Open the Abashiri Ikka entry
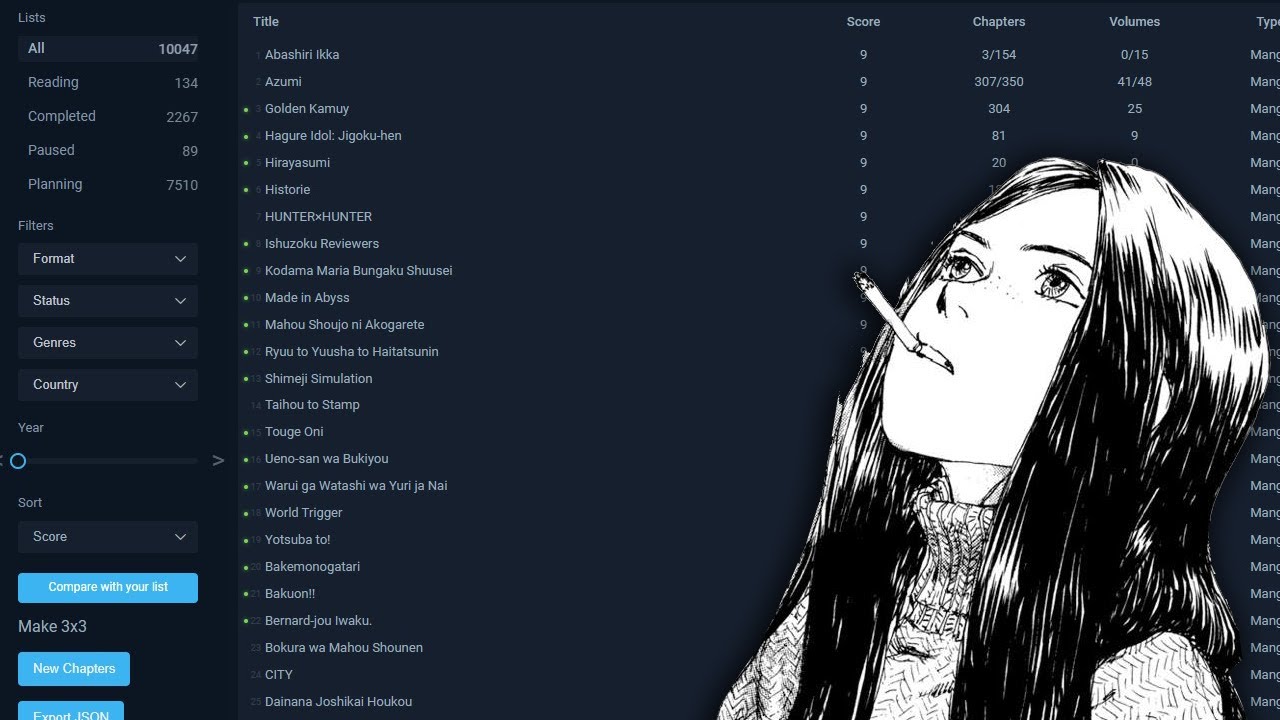The width and height of the screenshot is (1280, 720). 302,54
